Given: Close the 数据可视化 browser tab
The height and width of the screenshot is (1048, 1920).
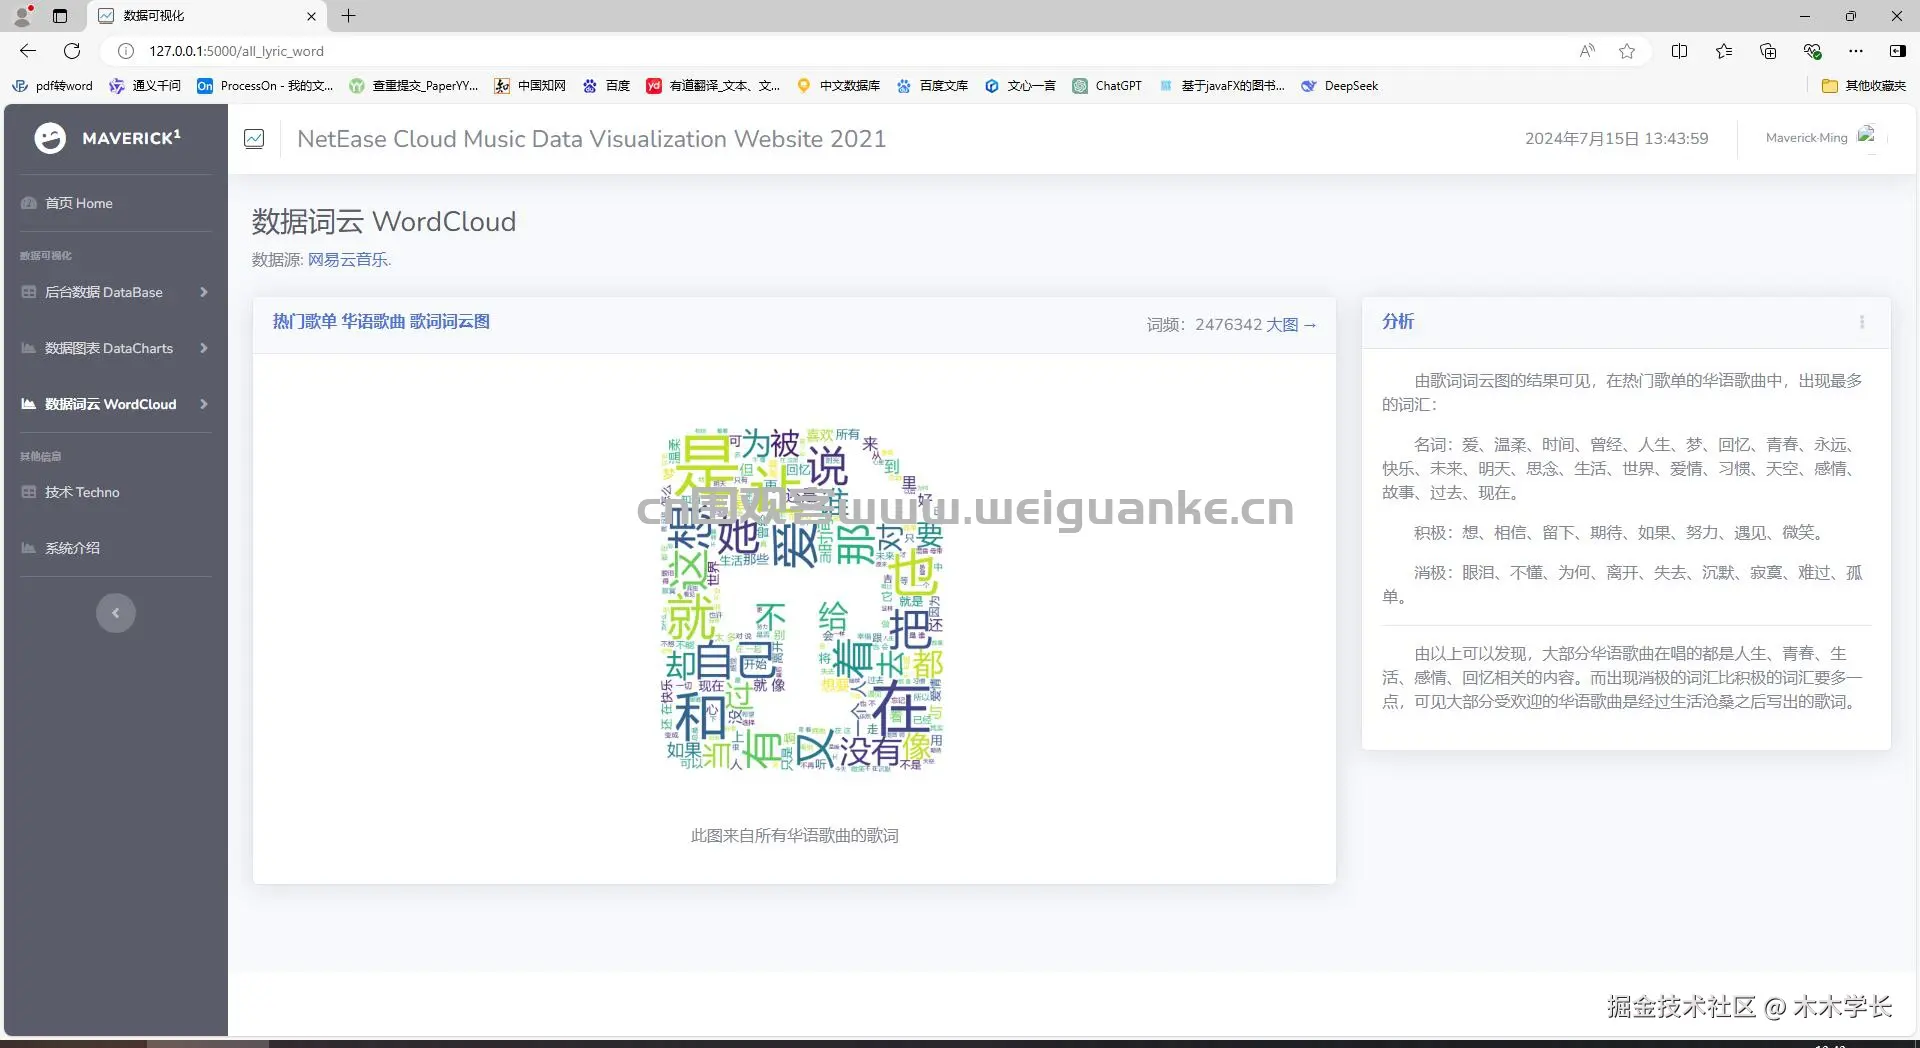Looking at the screenshot, I should click(311, 16).
